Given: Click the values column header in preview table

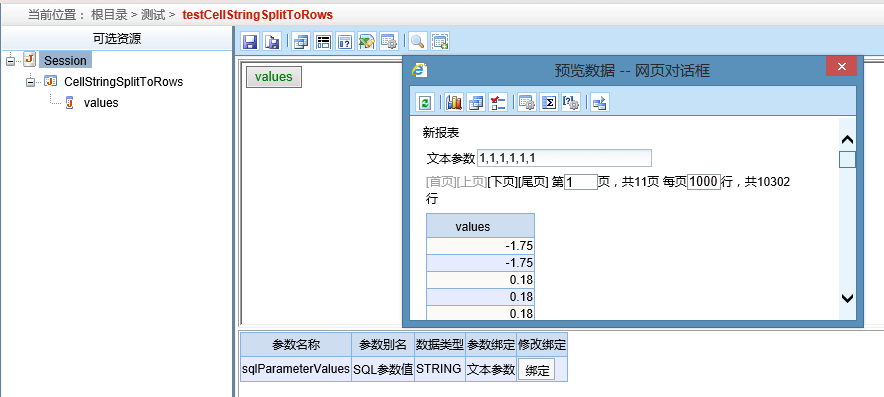Looking at the screenshot, I should click(480, 227).
